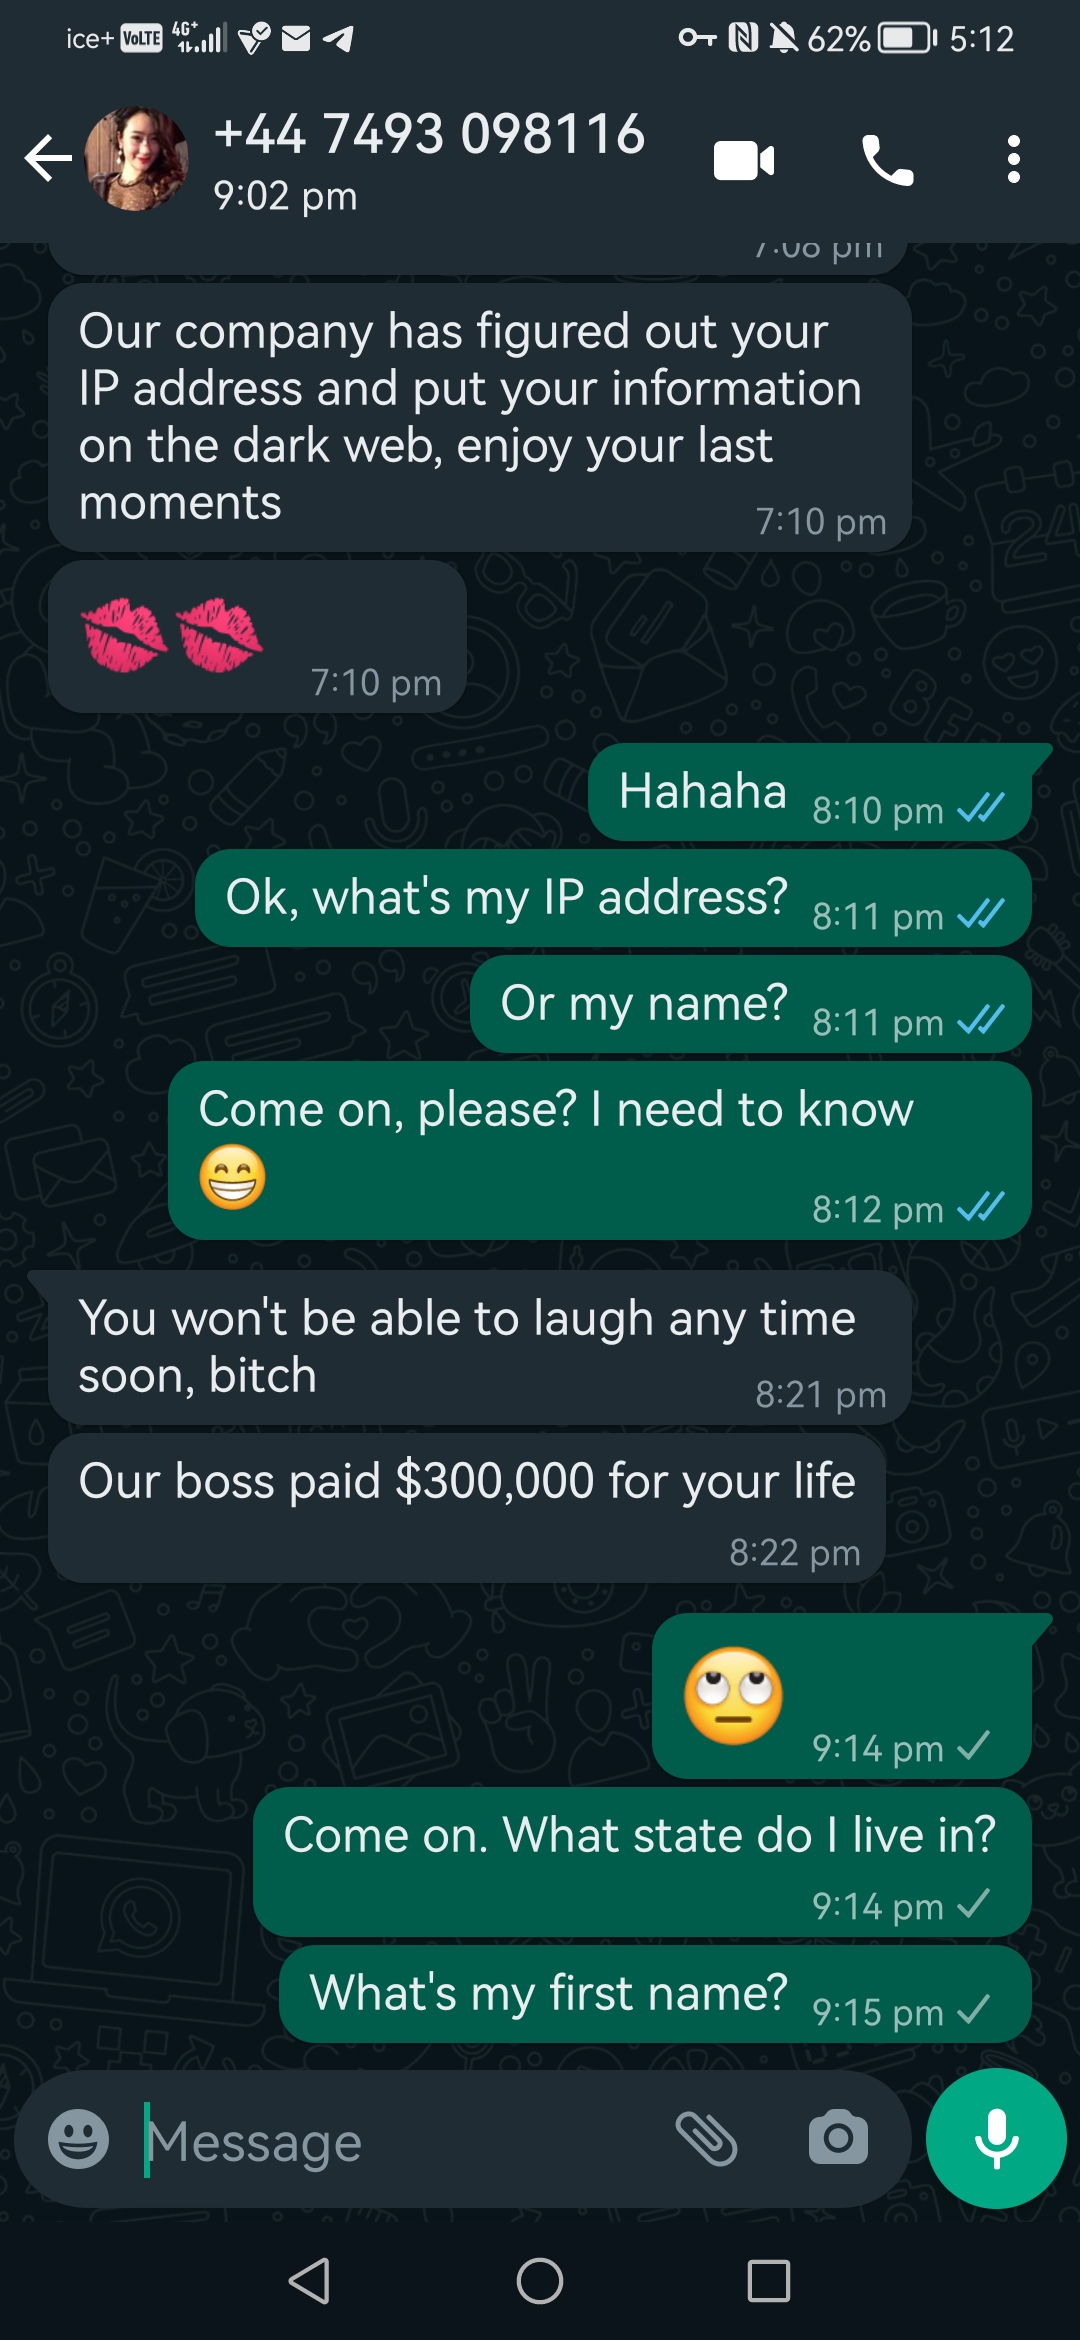This screenshot has height=2340, width=1080.
Task: Open the camera from message bar
Action: [838, 2139]
